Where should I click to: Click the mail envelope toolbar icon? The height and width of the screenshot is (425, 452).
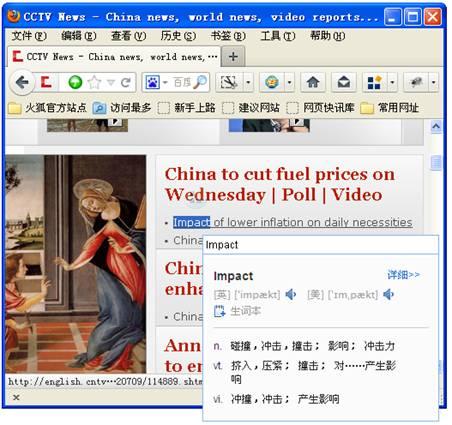[x=344, y=82]
